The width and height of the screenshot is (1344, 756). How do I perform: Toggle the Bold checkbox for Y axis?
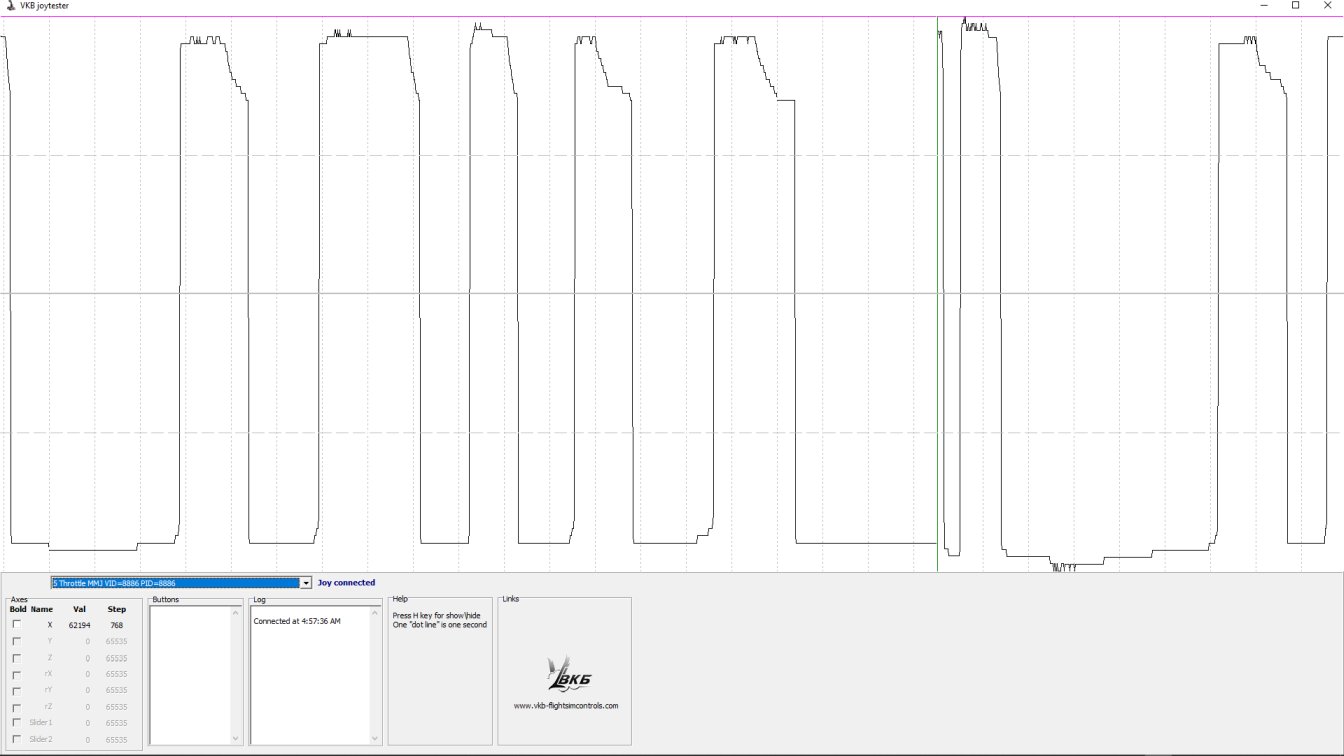16,641
